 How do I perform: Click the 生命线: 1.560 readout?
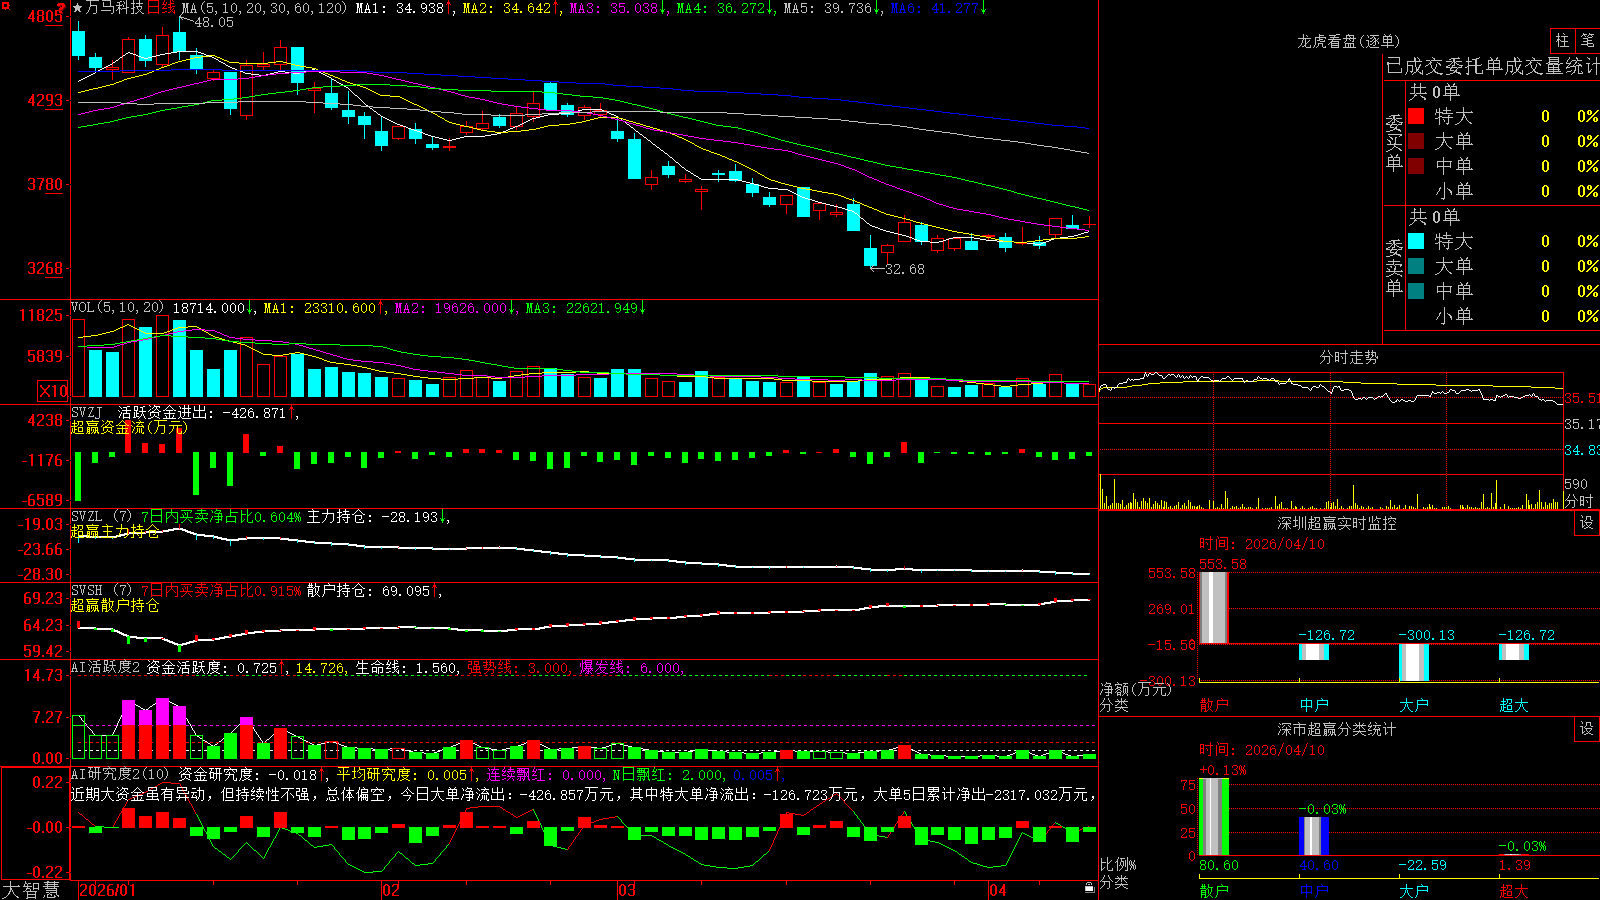[x=407, y=668]
